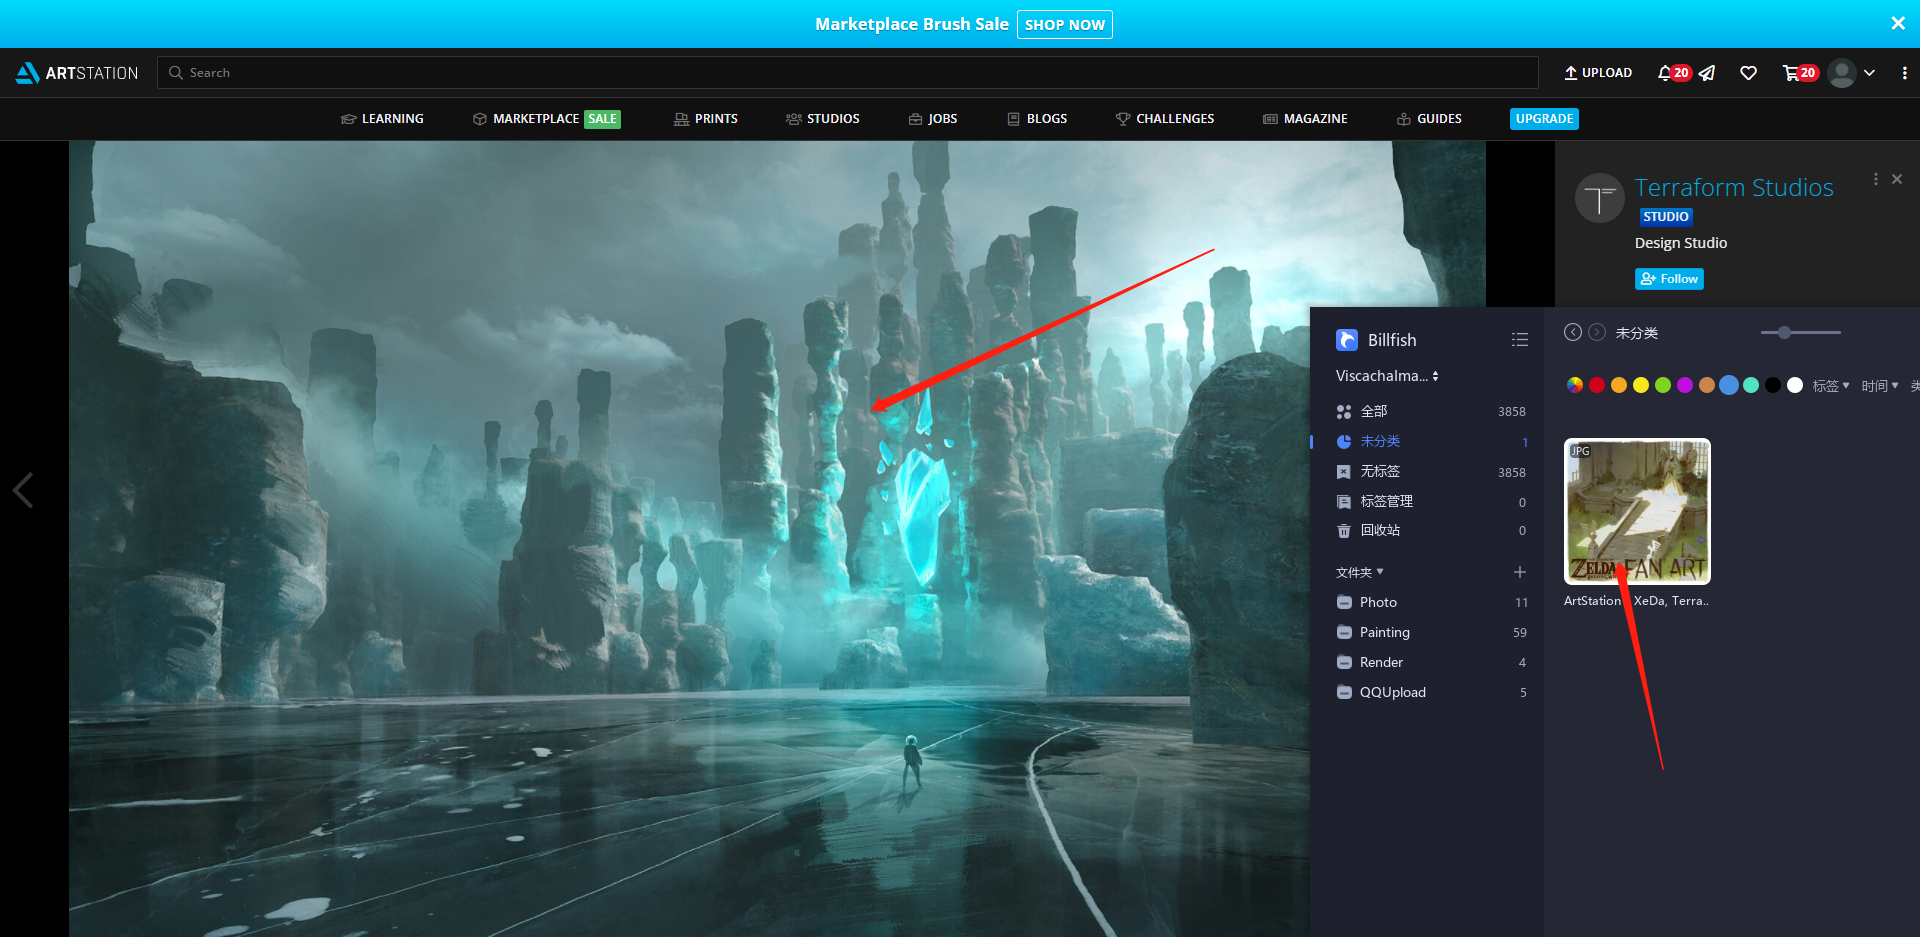Viewport: 1920px width, 937px height.
Task: Open the MAGAZINE menu item
Action: 1305,118
